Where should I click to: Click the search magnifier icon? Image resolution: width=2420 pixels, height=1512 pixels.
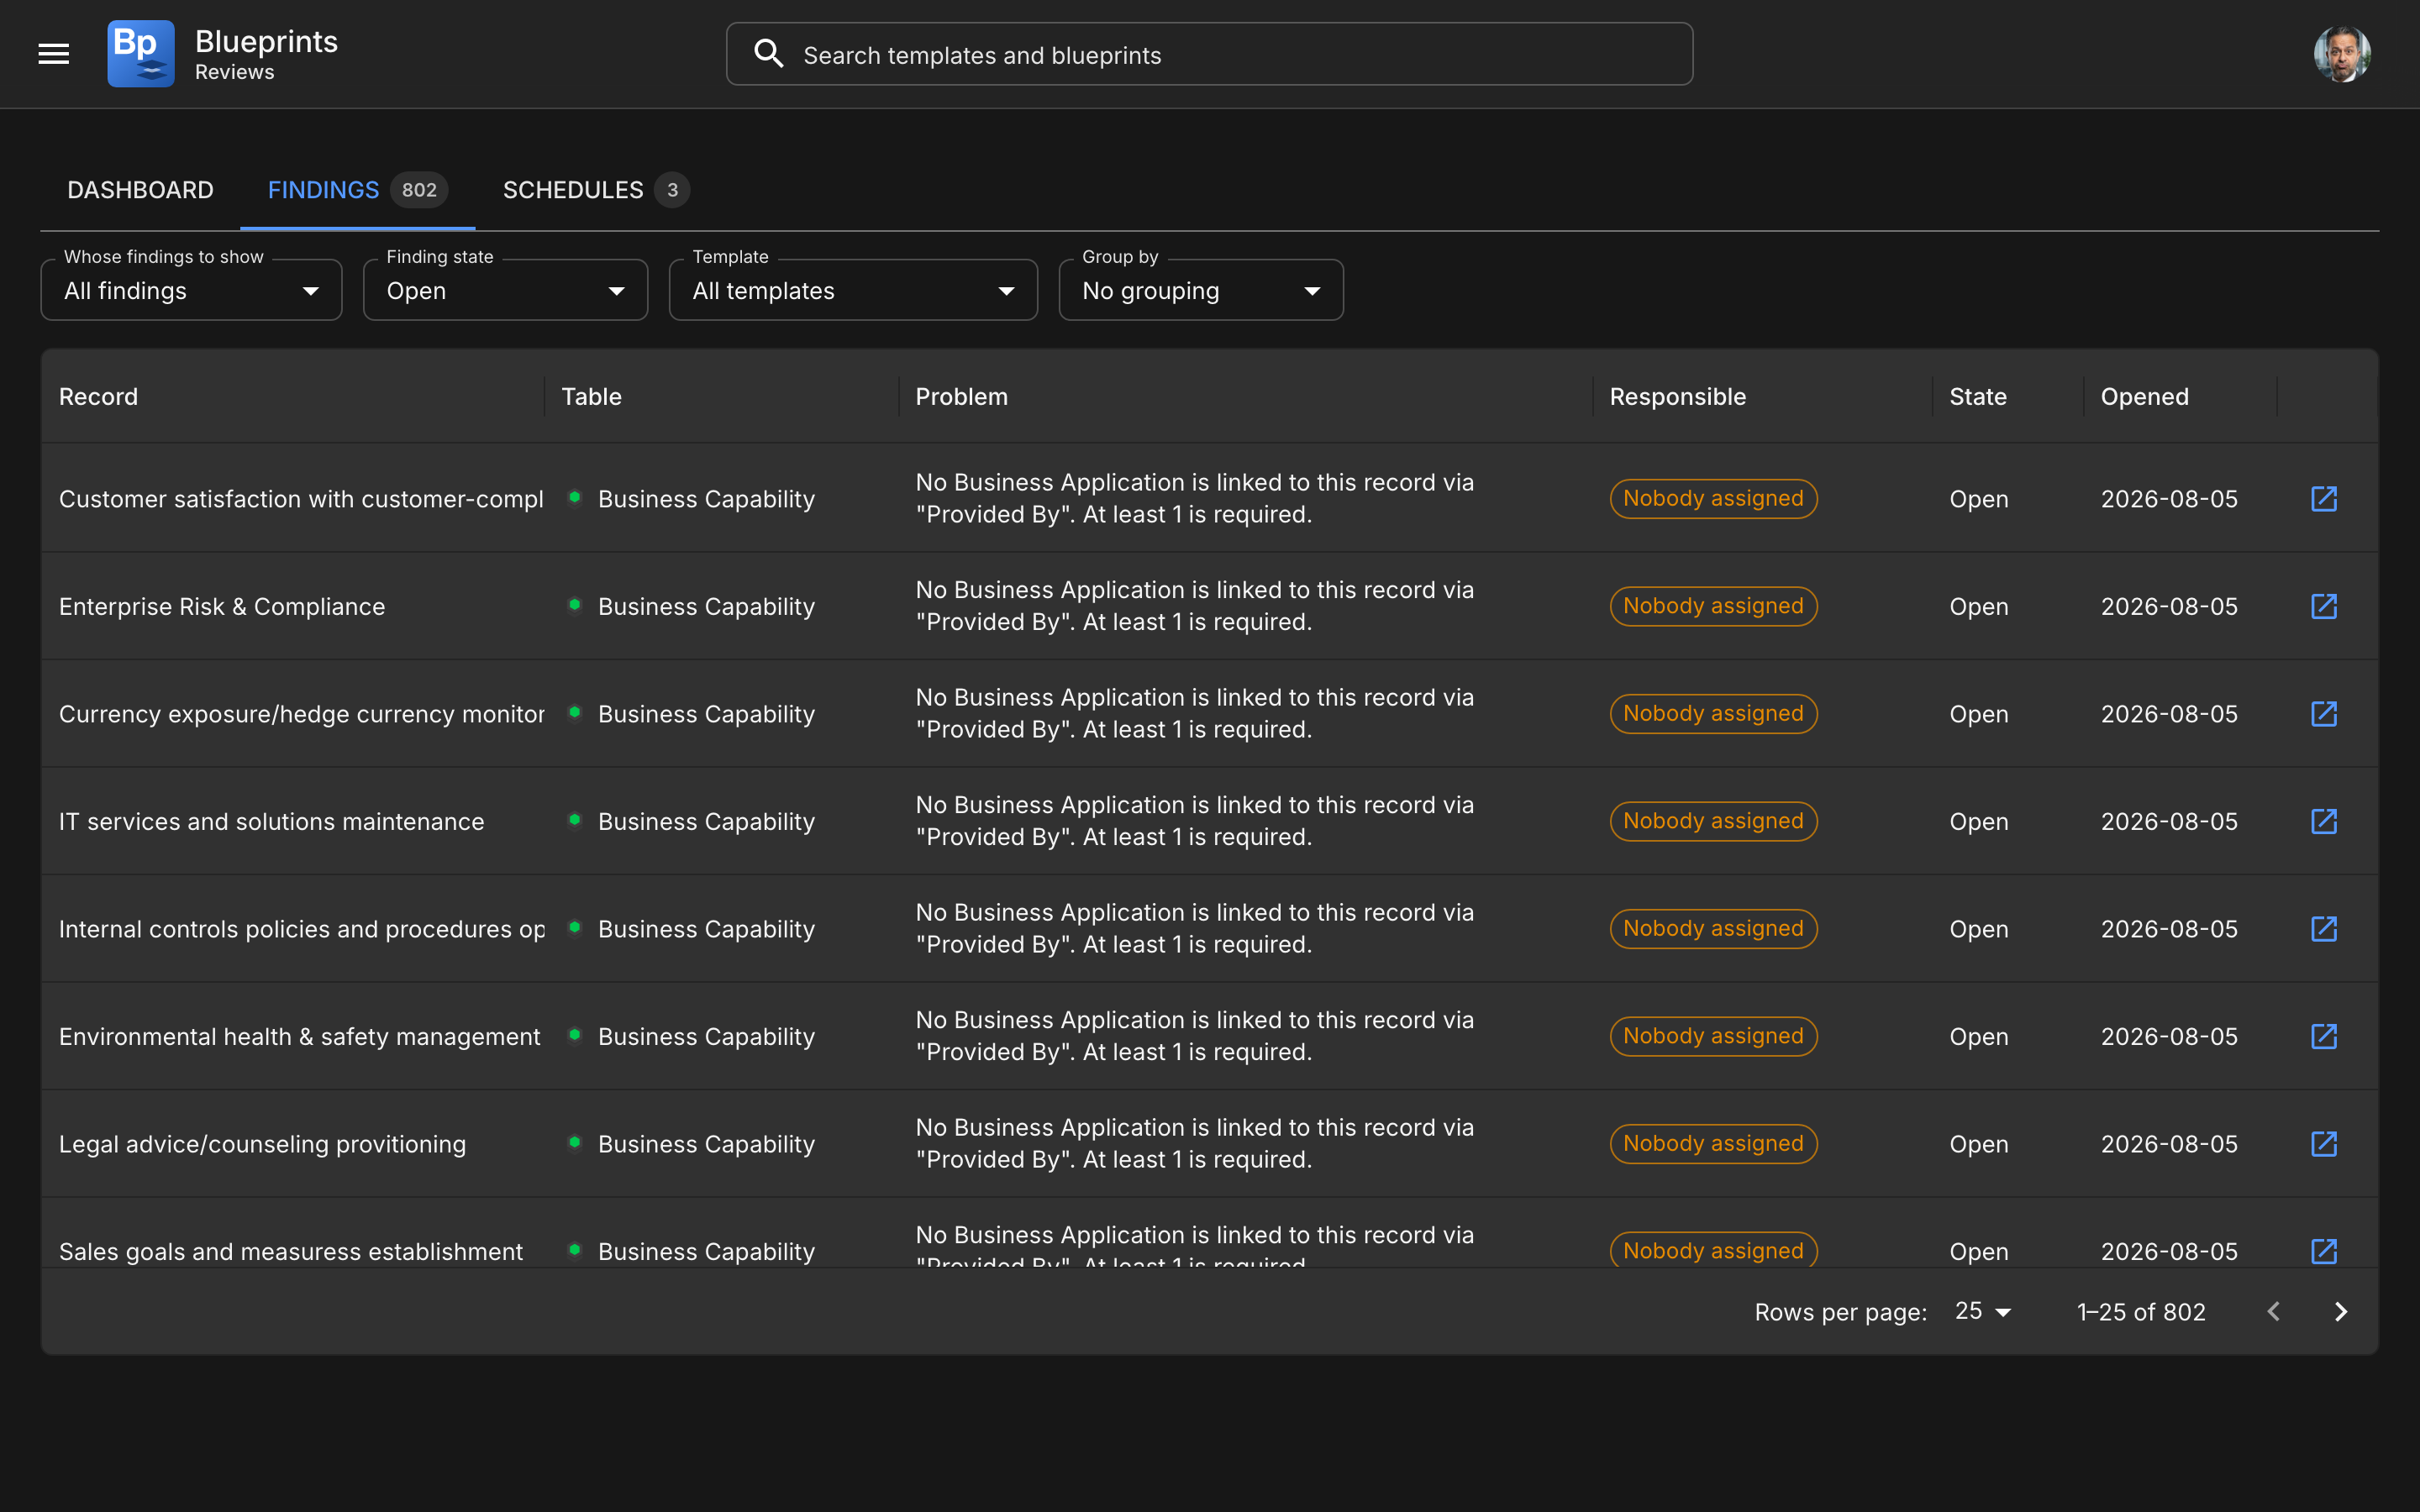coord(768,54)
